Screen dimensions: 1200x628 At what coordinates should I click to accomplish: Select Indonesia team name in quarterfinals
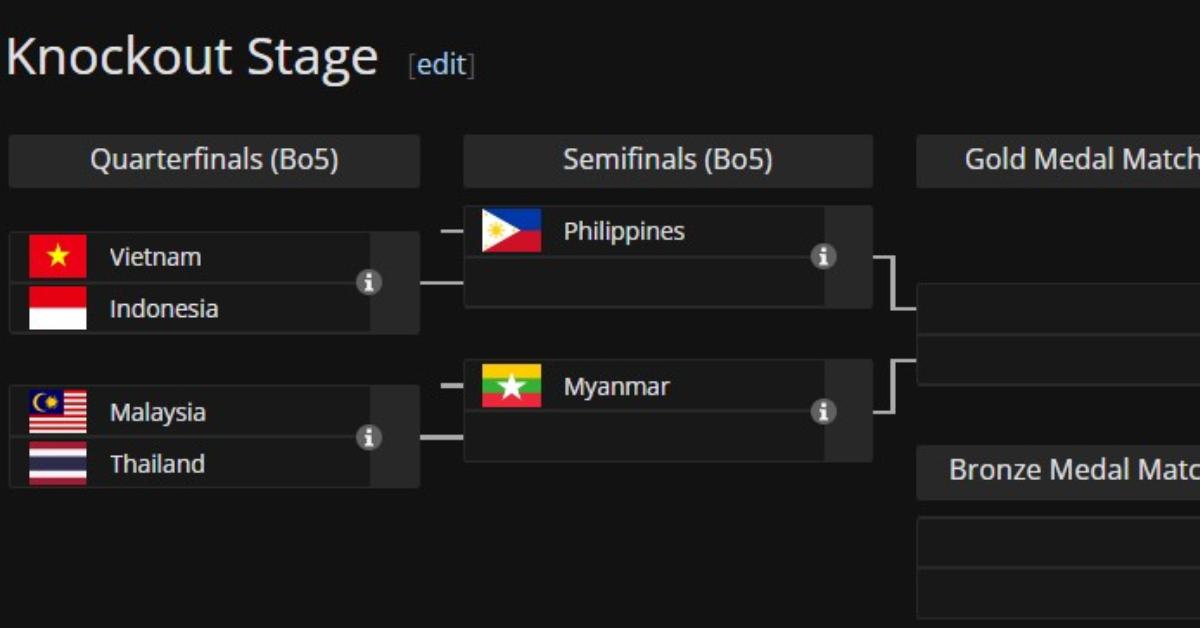163,309
